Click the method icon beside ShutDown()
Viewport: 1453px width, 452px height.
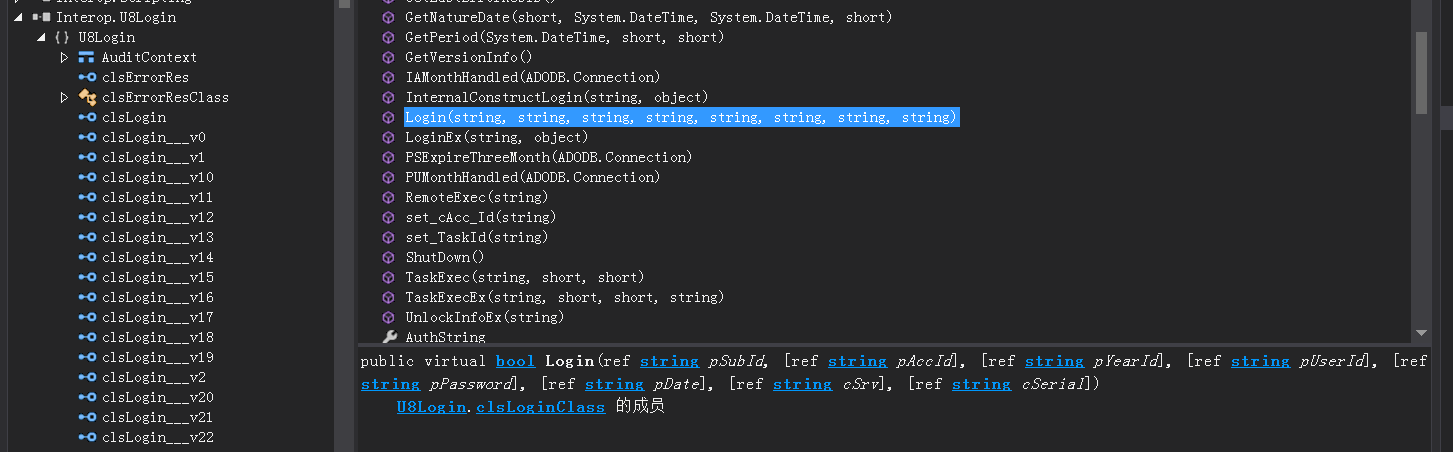pos(389,257)
